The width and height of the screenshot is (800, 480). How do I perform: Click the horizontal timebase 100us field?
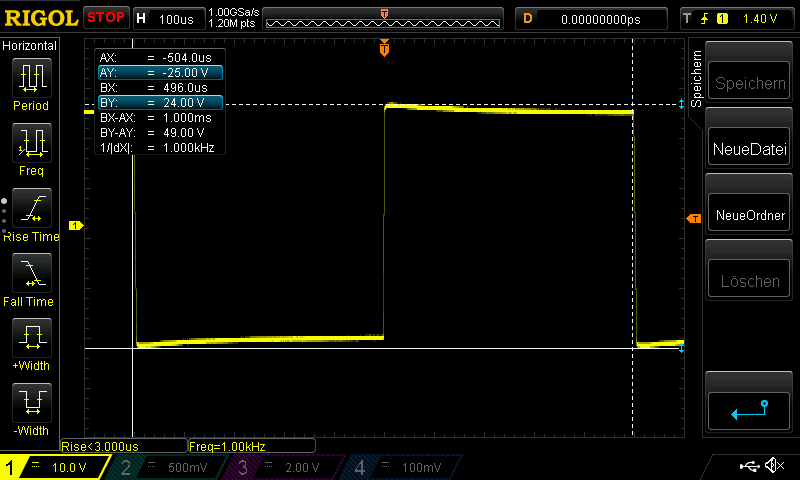pyautogui.click(x=169, y=19)
